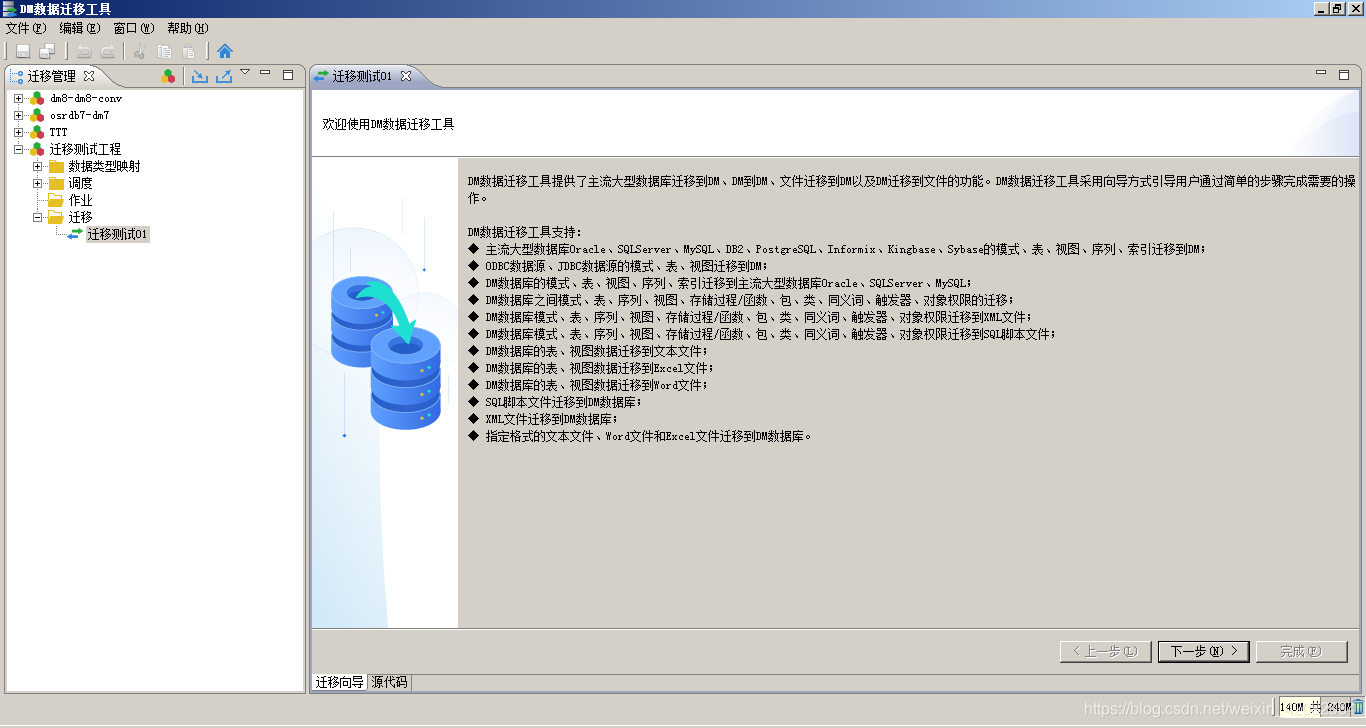The width and height of the screenshot is (1366, 728).
Task: Click the DM数据迁移工具 title bar icon
Action: point(10,8)
